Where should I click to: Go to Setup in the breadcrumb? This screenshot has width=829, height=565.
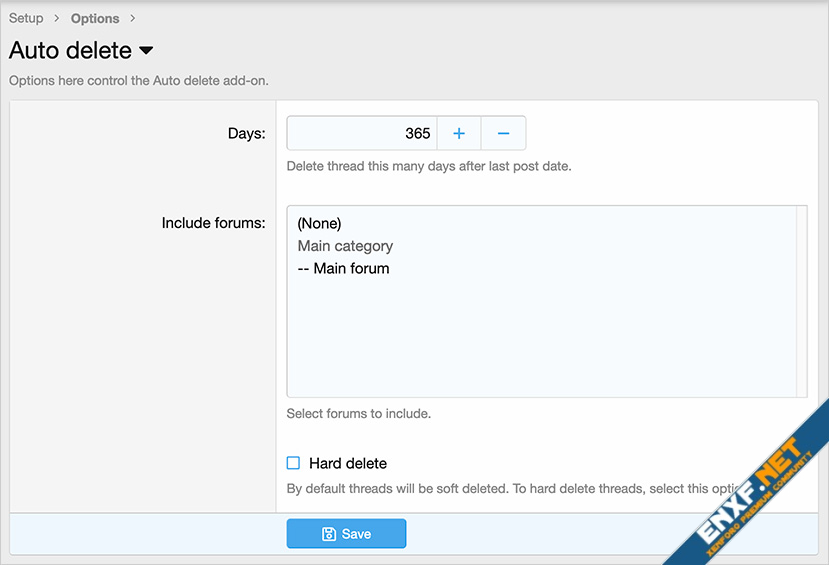tap(26, 18)
